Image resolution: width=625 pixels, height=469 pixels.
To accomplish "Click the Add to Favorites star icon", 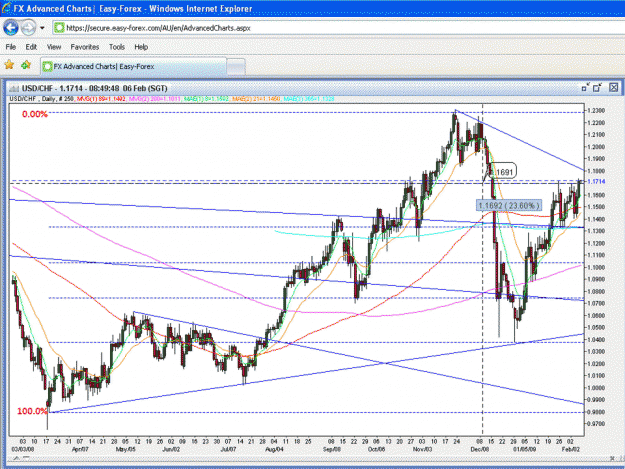I will click(x=26, y=65).
